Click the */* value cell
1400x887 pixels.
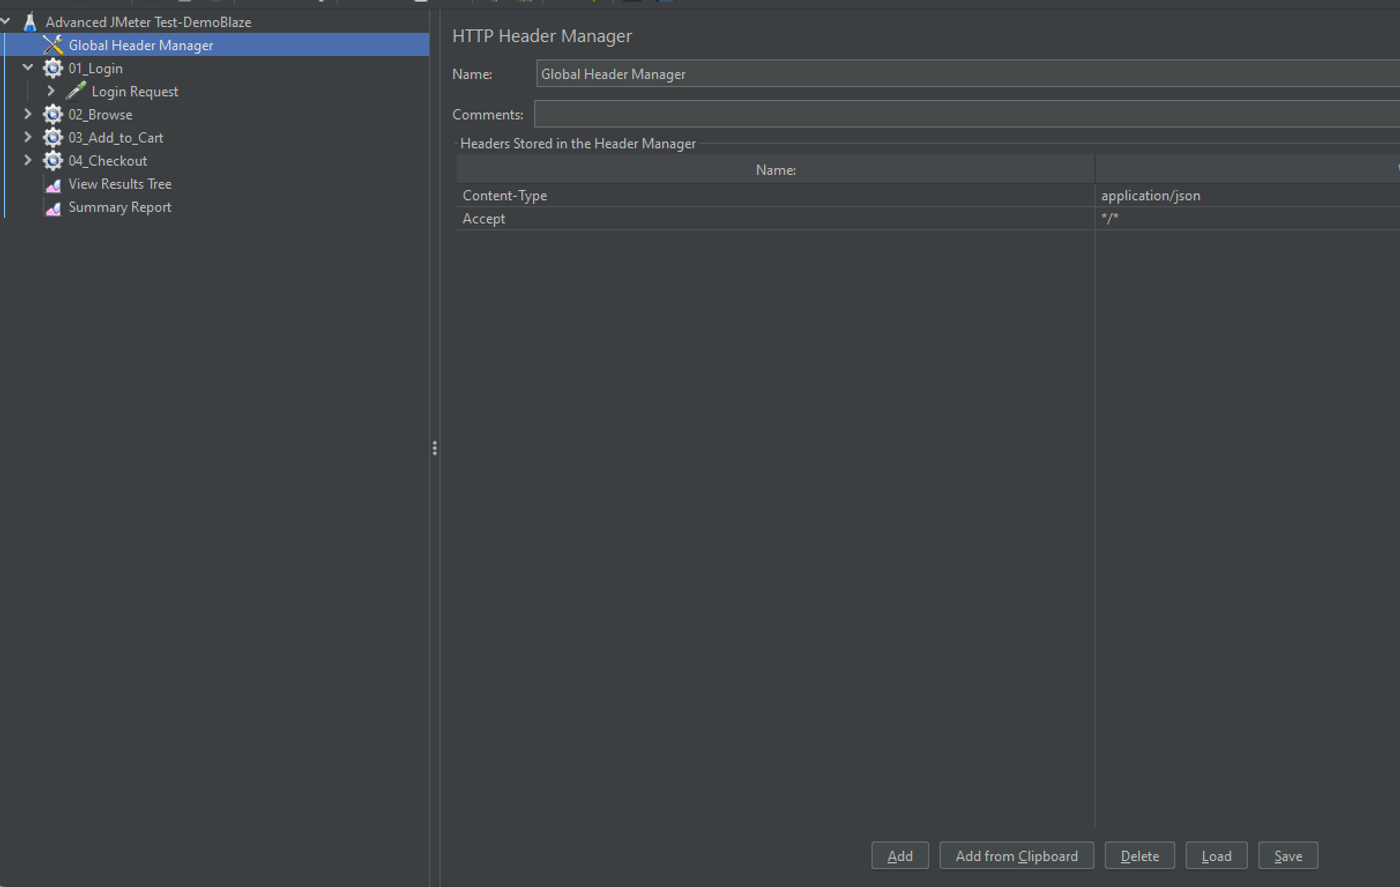tap(1248, 218)
